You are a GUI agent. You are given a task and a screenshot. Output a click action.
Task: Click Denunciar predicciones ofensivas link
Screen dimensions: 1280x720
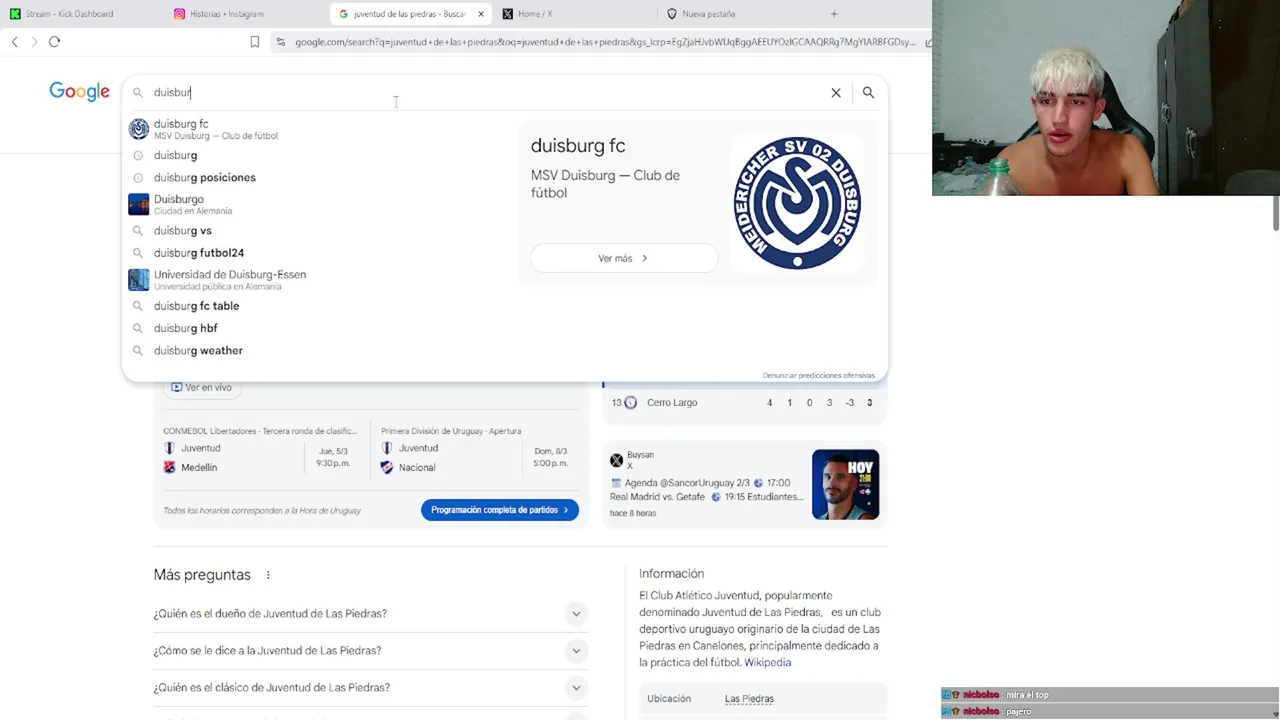tap(818, 375)
